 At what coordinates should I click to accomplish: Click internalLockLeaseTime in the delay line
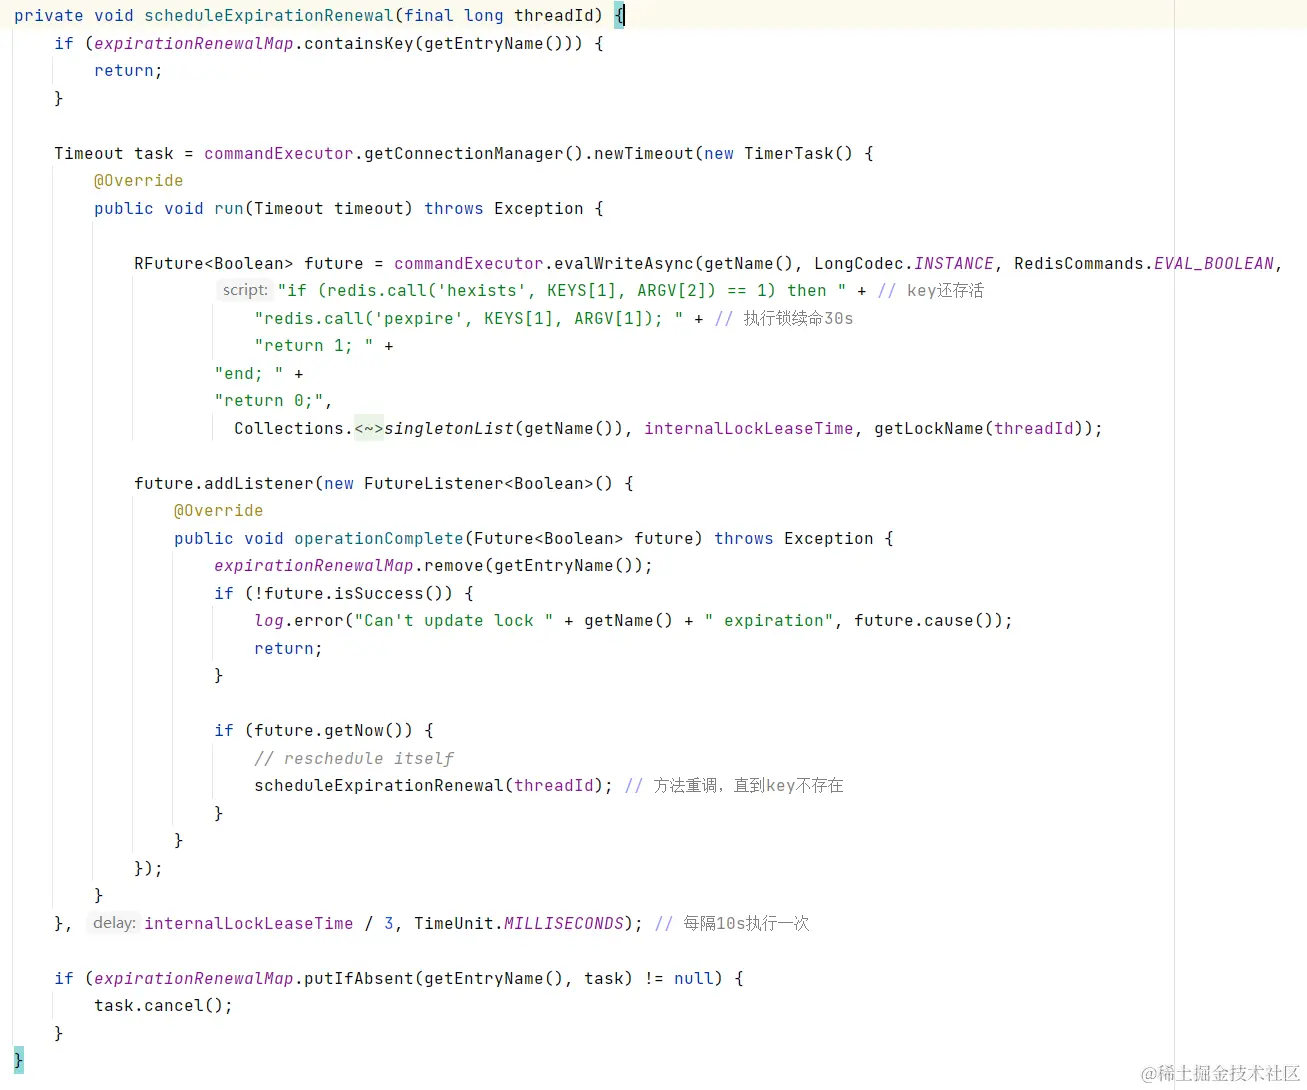(249, 924)
